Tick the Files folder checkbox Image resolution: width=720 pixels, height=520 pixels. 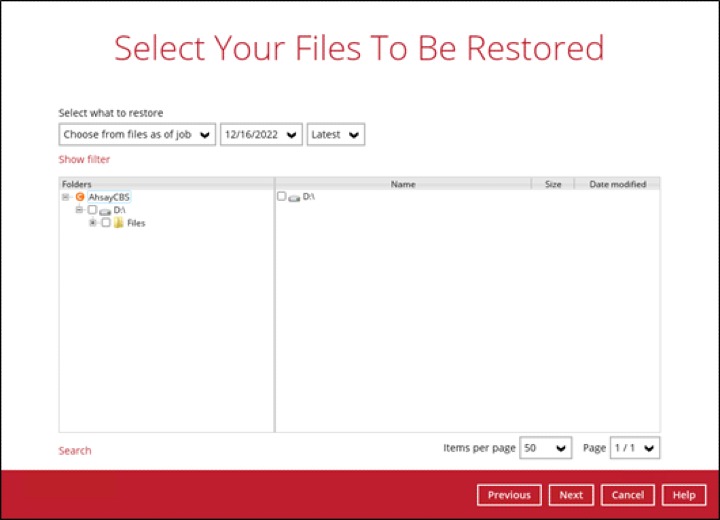pos(106,223)
